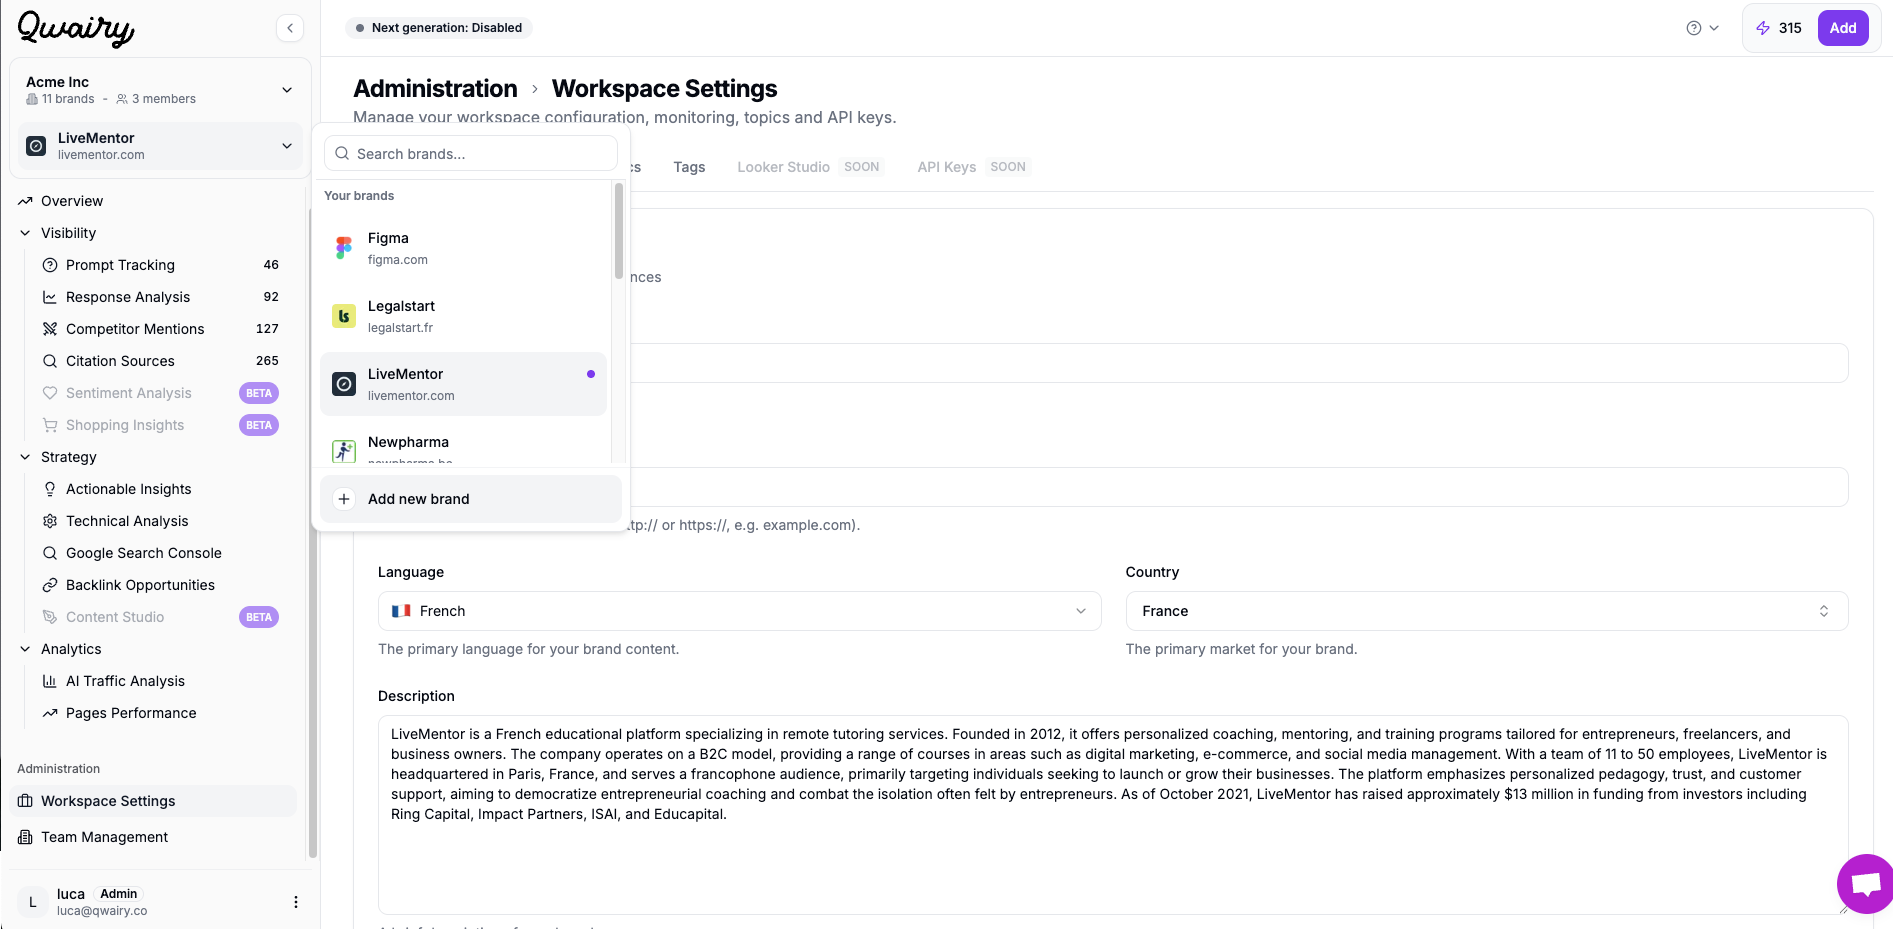Click the Search brands field

471,153
